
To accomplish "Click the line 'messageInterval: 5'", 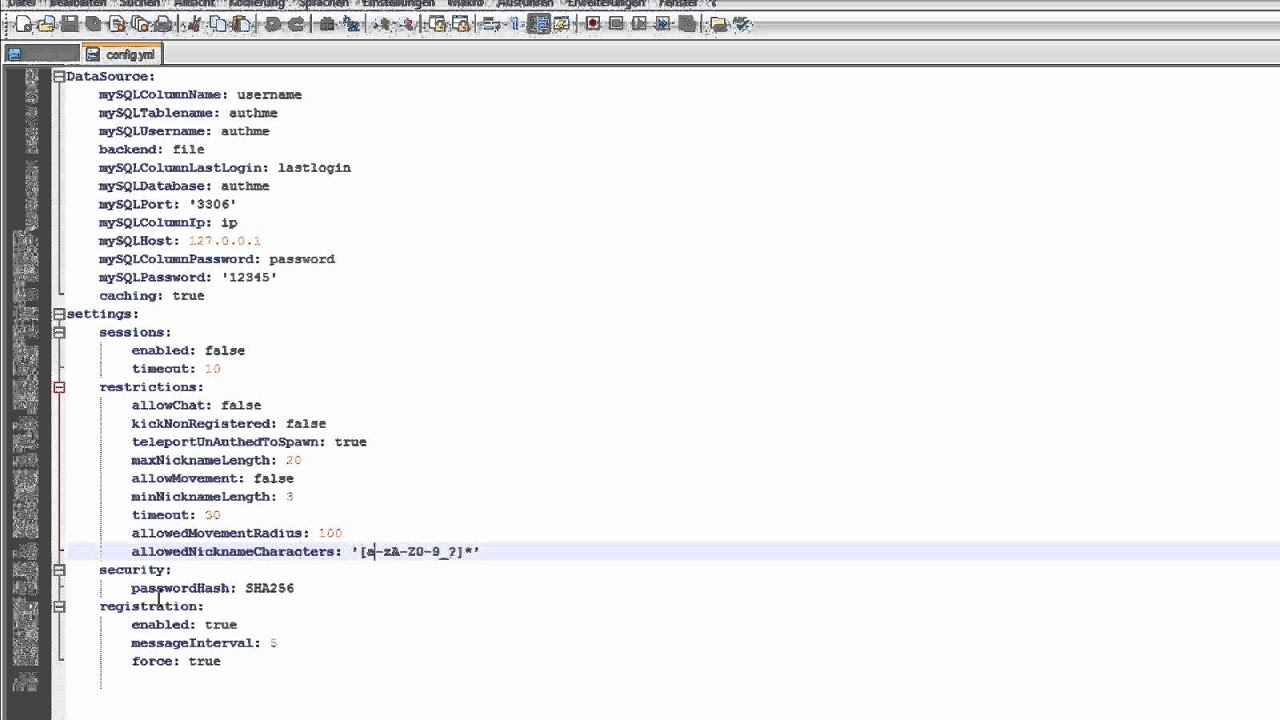I will point(204,643).
